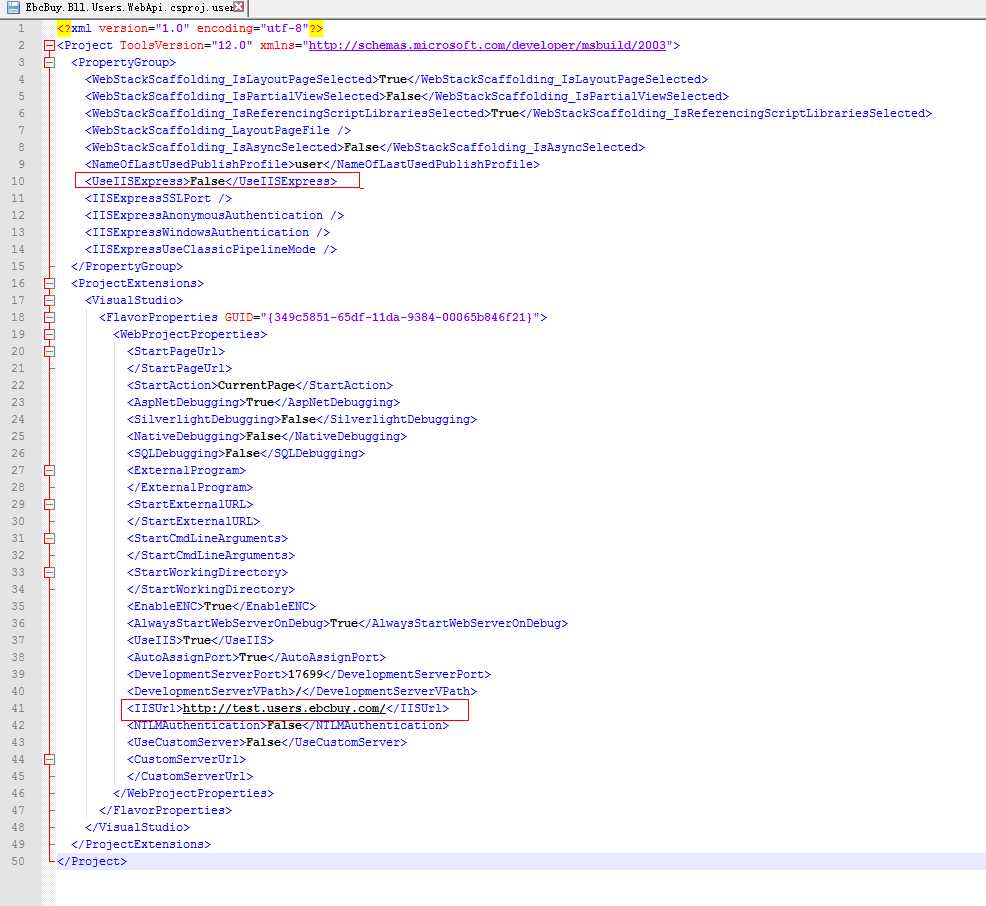Click the DevelopmentServerVPath opening tag
Image resolution: width=986 pixels, height=906 pixels.
point(211,691)
